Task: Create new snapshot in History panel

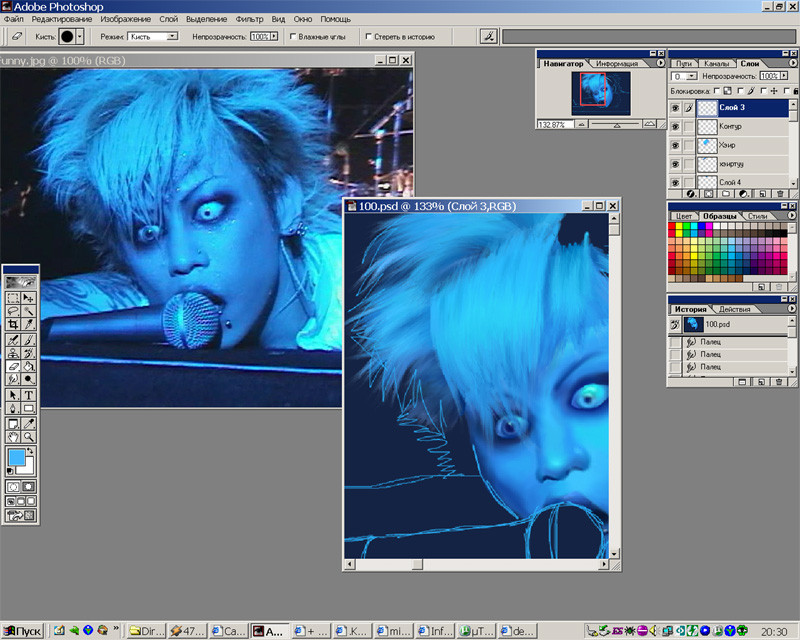Action: (x=761, y=382)
